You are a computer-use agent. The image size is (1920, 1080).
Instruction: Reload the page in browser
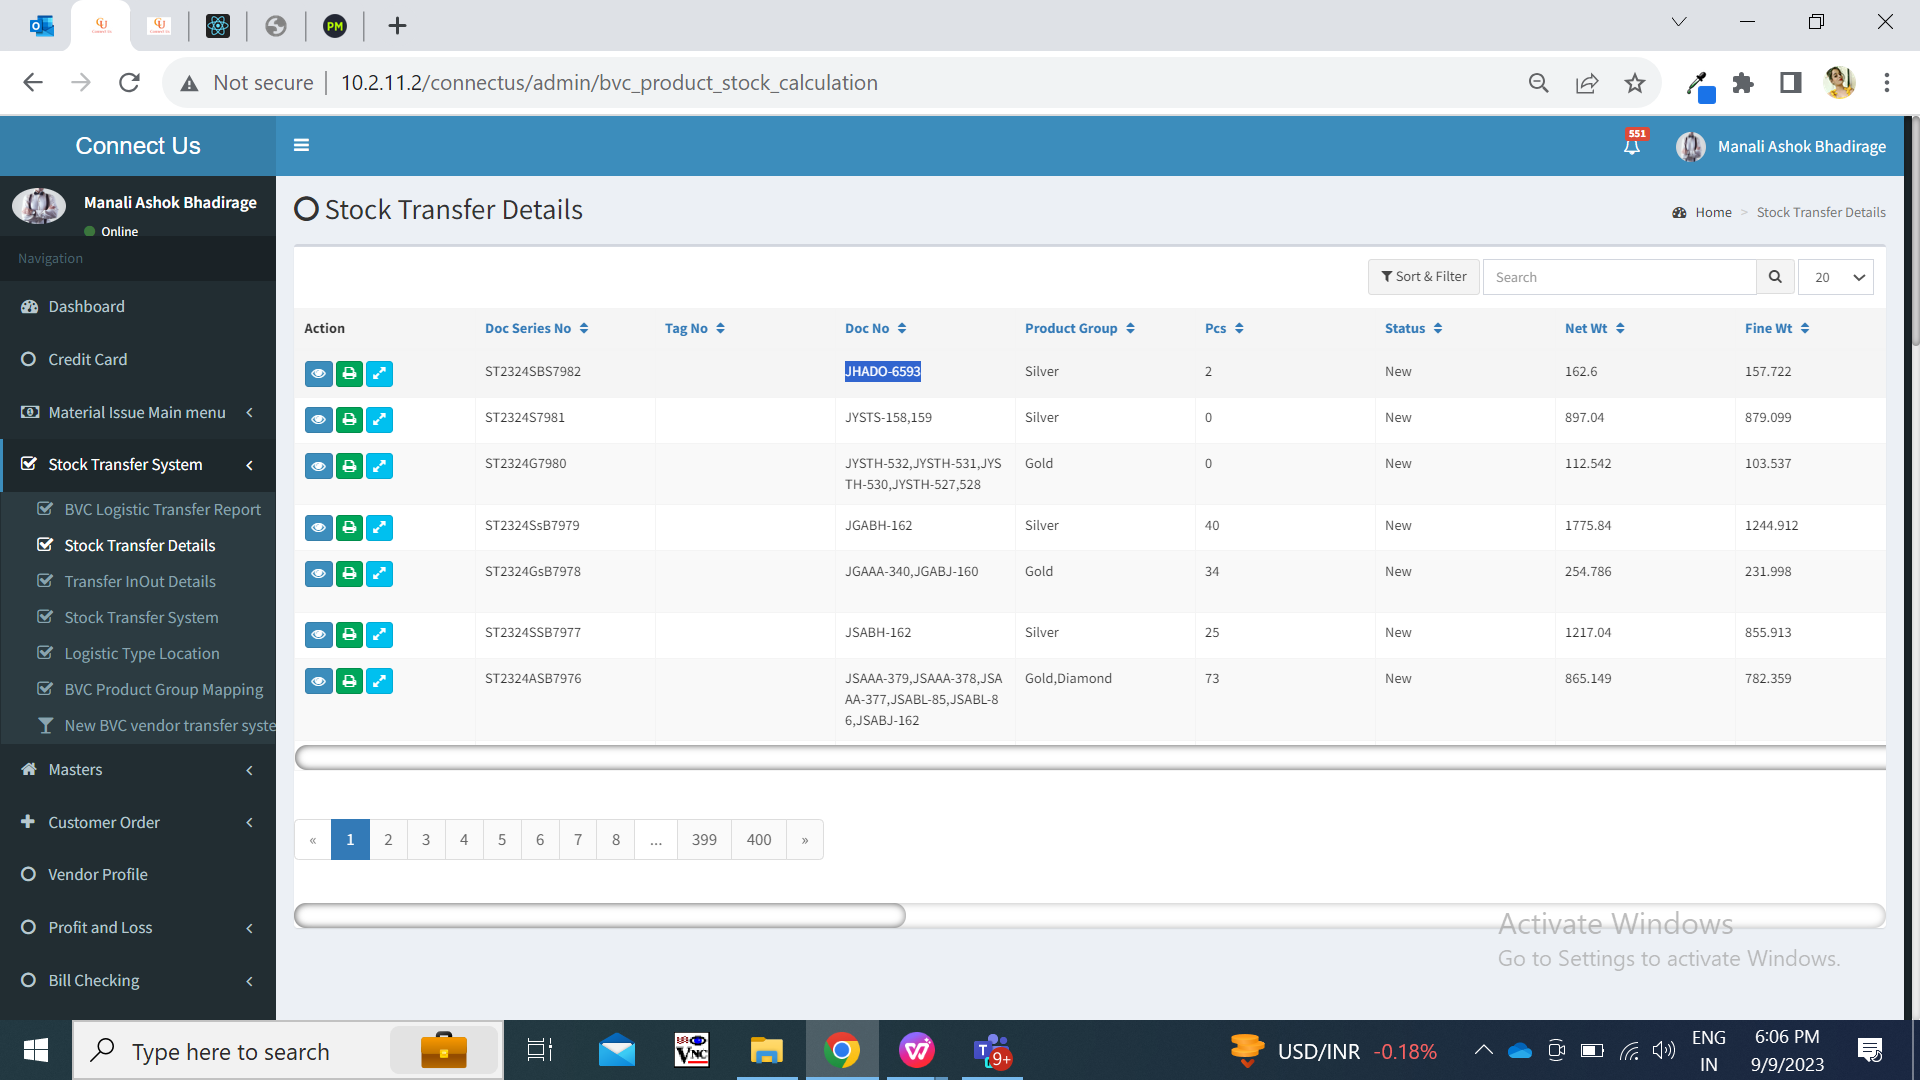129,83
